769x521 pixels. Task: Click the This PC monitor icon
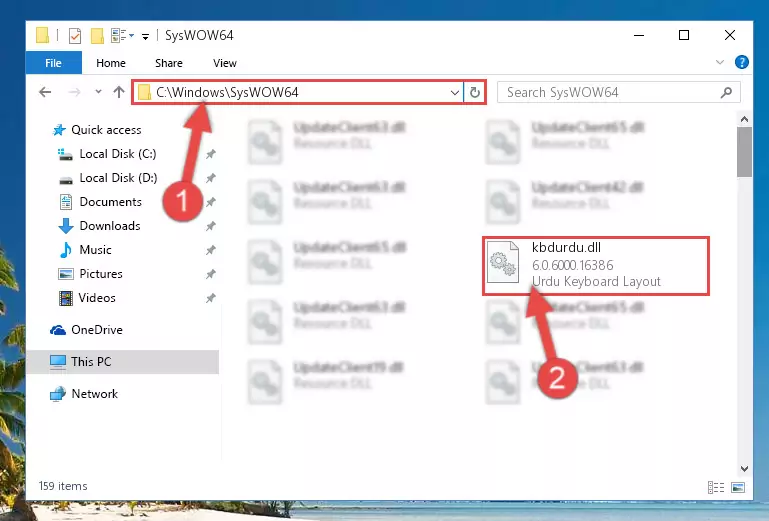click(58, 362)
